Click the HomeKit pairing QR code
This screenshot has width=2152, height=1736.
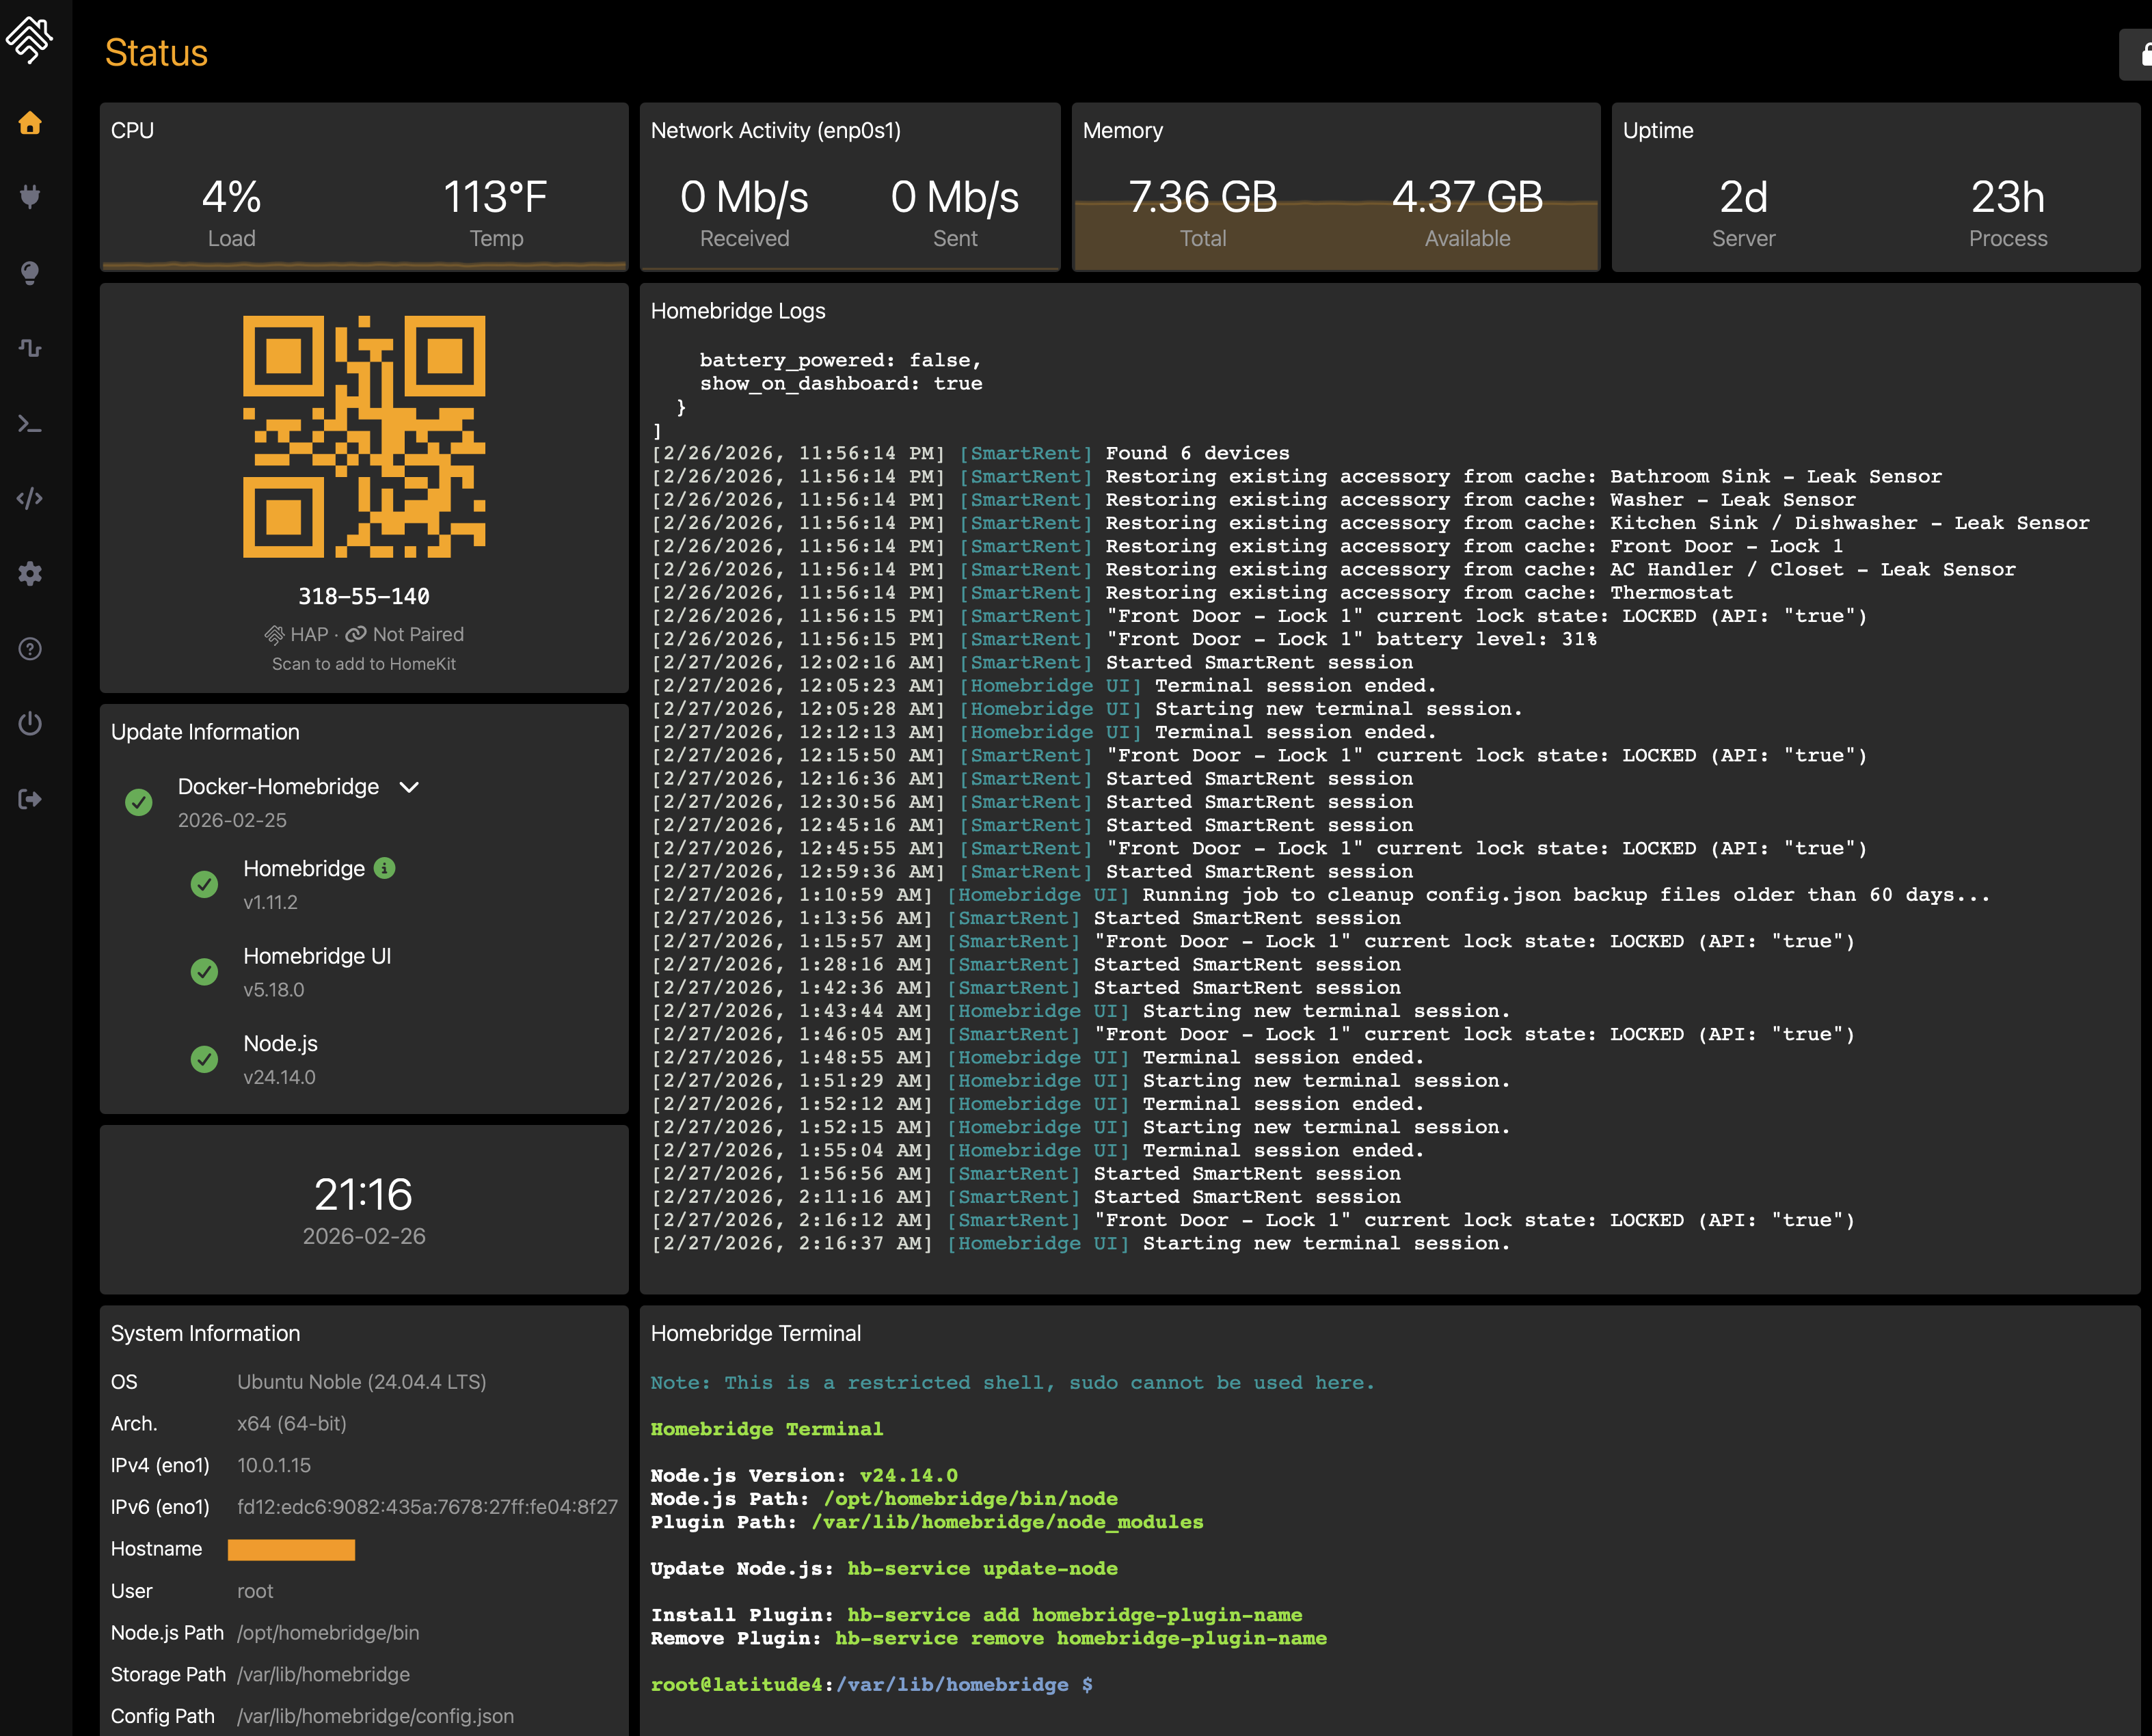[364, 437]
